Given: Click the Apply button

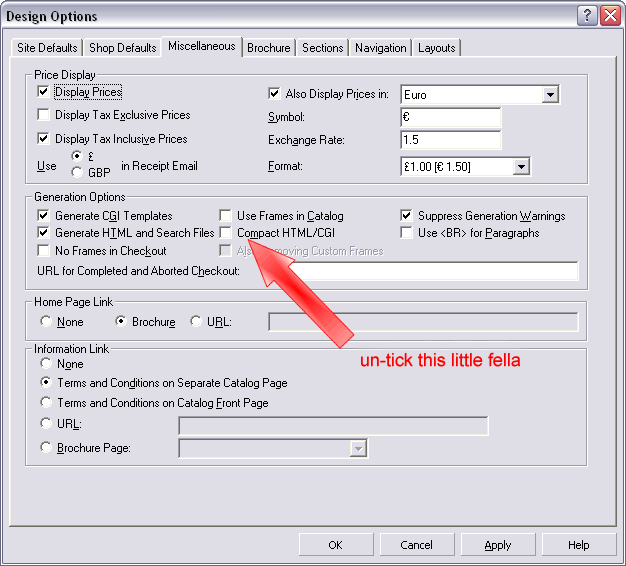Looking at the screenshot, I should [x=497, y=545].
